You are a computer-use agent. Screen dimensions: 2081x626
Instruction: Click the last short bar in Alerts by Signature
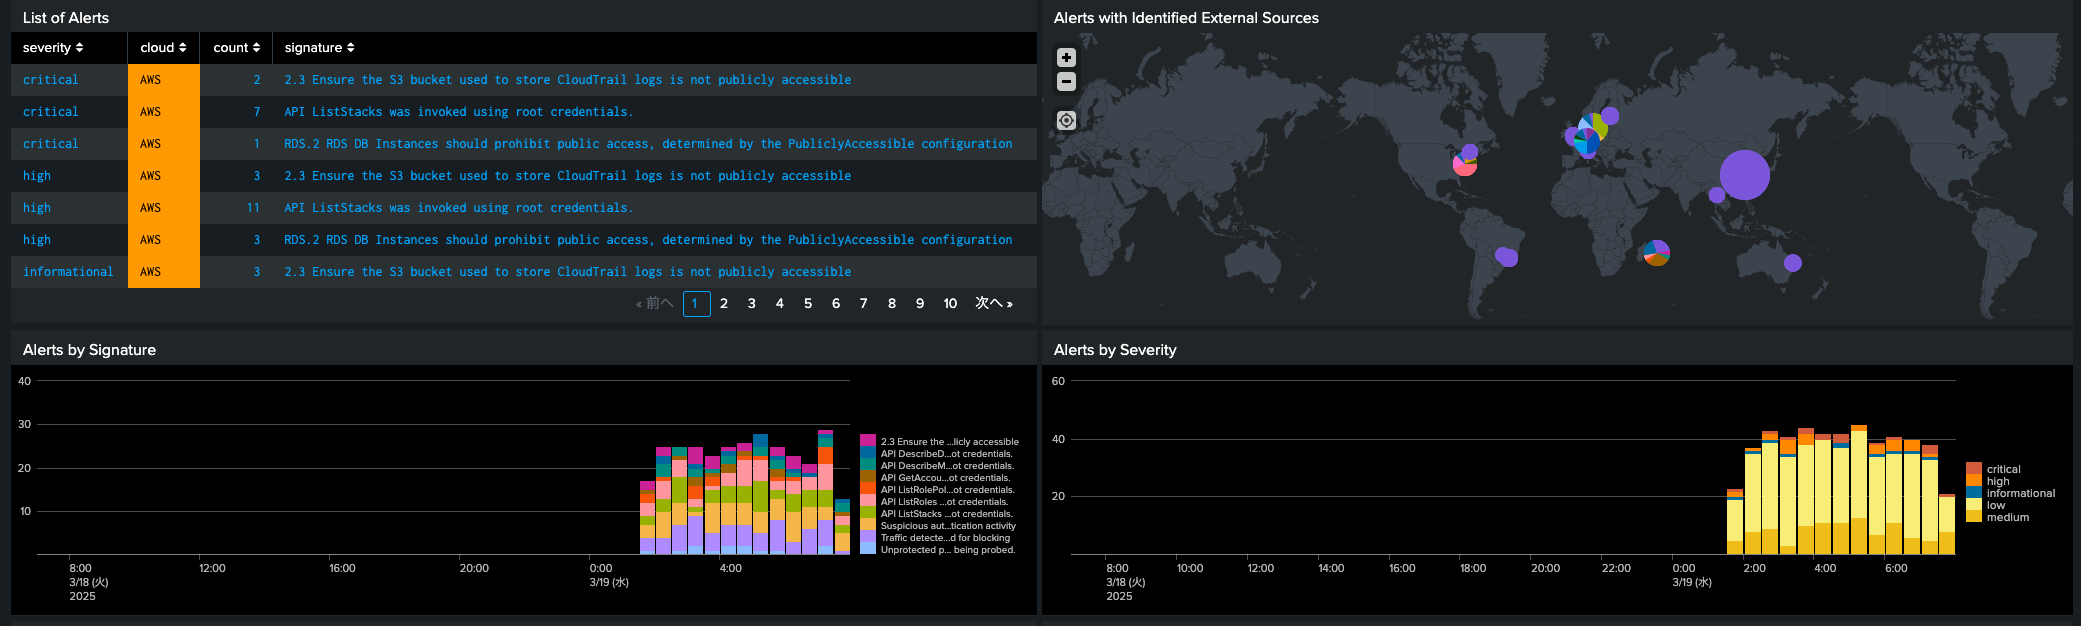click(x=842, y=527)
